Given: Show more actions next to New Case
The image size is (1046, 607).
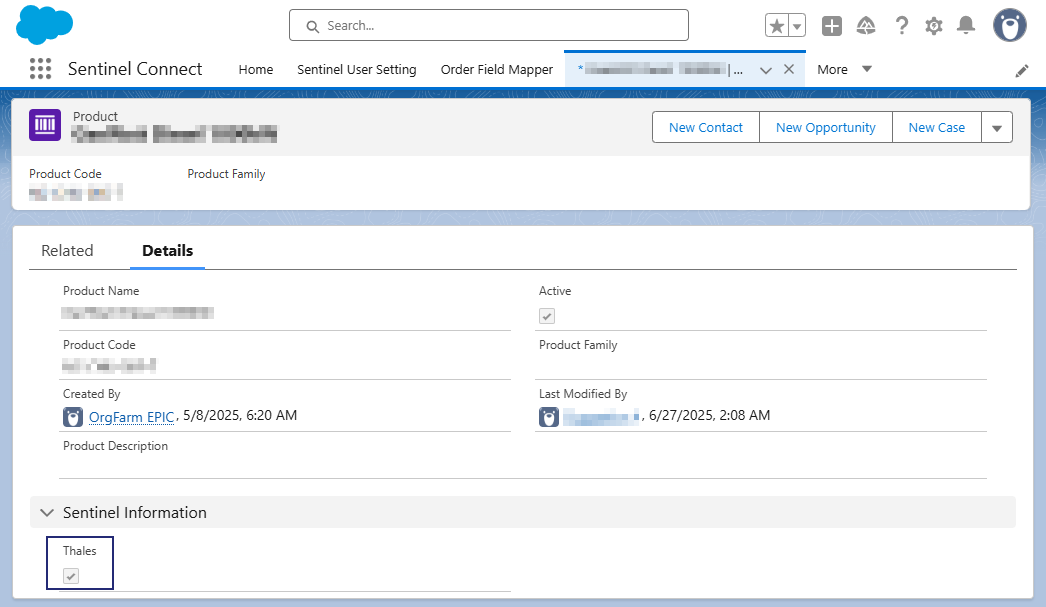Looking at the screenshot, I should 997,127.
